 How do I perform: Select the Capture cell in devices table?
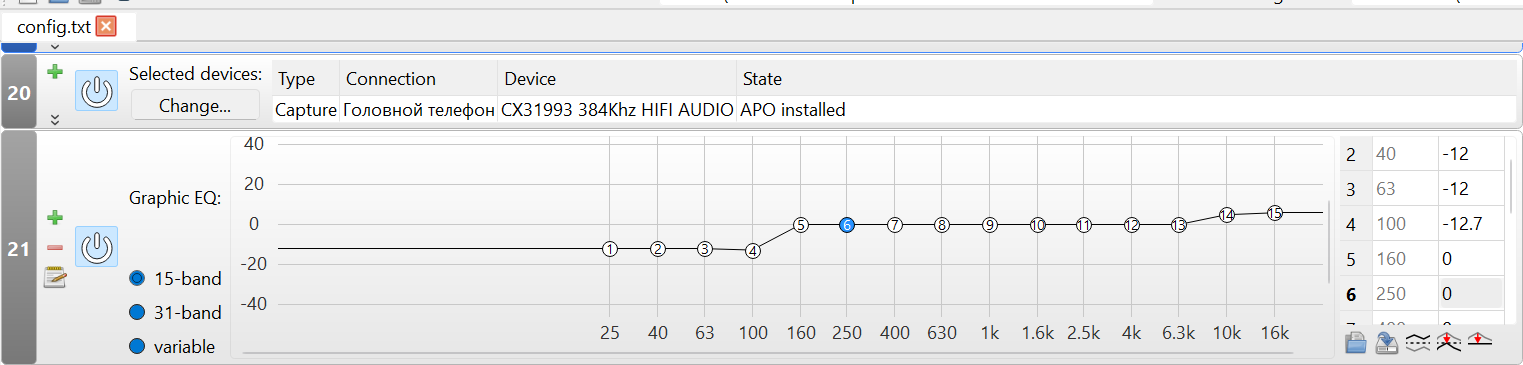306,110
